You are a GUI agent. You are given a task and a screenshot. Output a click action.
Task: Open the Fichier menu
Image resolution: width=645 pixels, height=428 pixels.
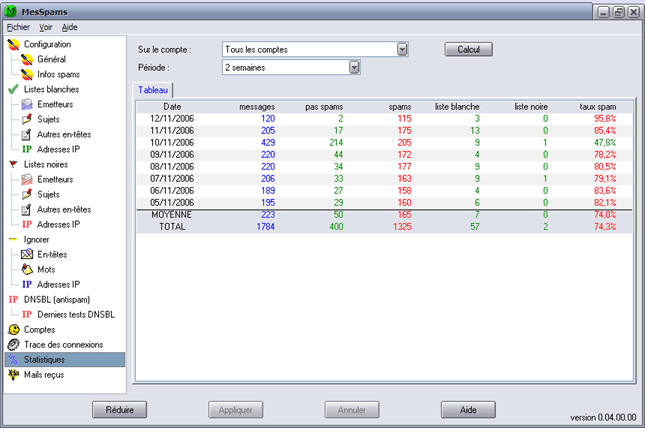click(x=18, y=27)
